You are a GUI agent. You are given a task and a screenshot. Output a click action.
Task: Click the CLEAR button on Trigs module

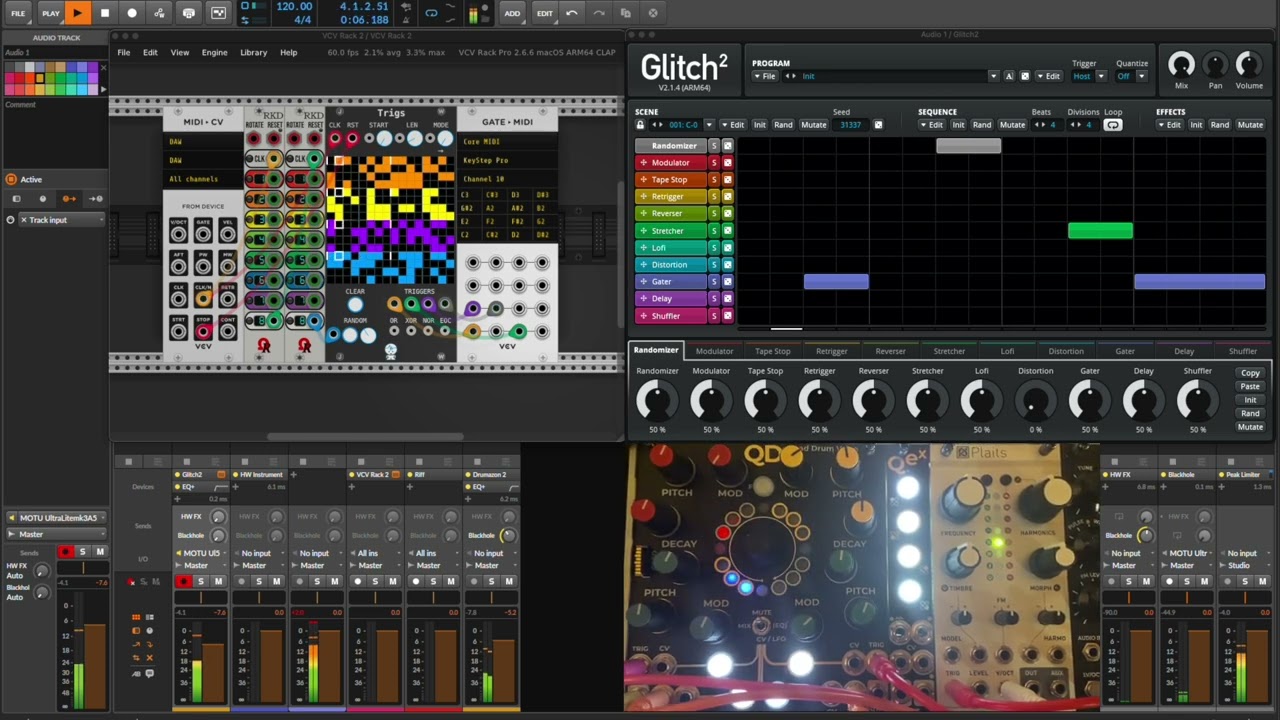[355, 303]
